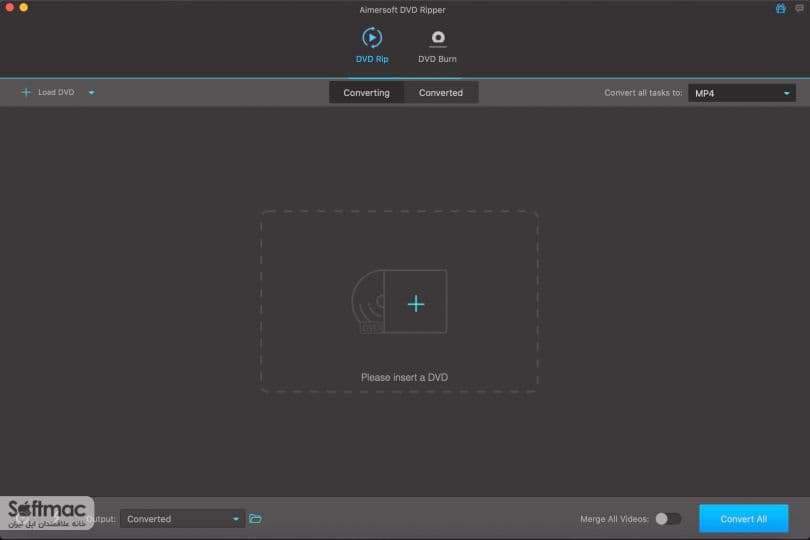Switch to the DVD Burn tab
This screenshot has width=810, height=540.
pos(438,47)
